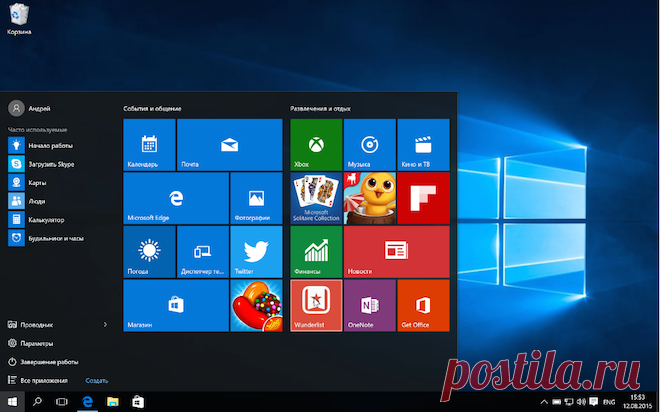Click the battery tray icon
Viewport: 660px width, 412px height.
tap(556, 402)
